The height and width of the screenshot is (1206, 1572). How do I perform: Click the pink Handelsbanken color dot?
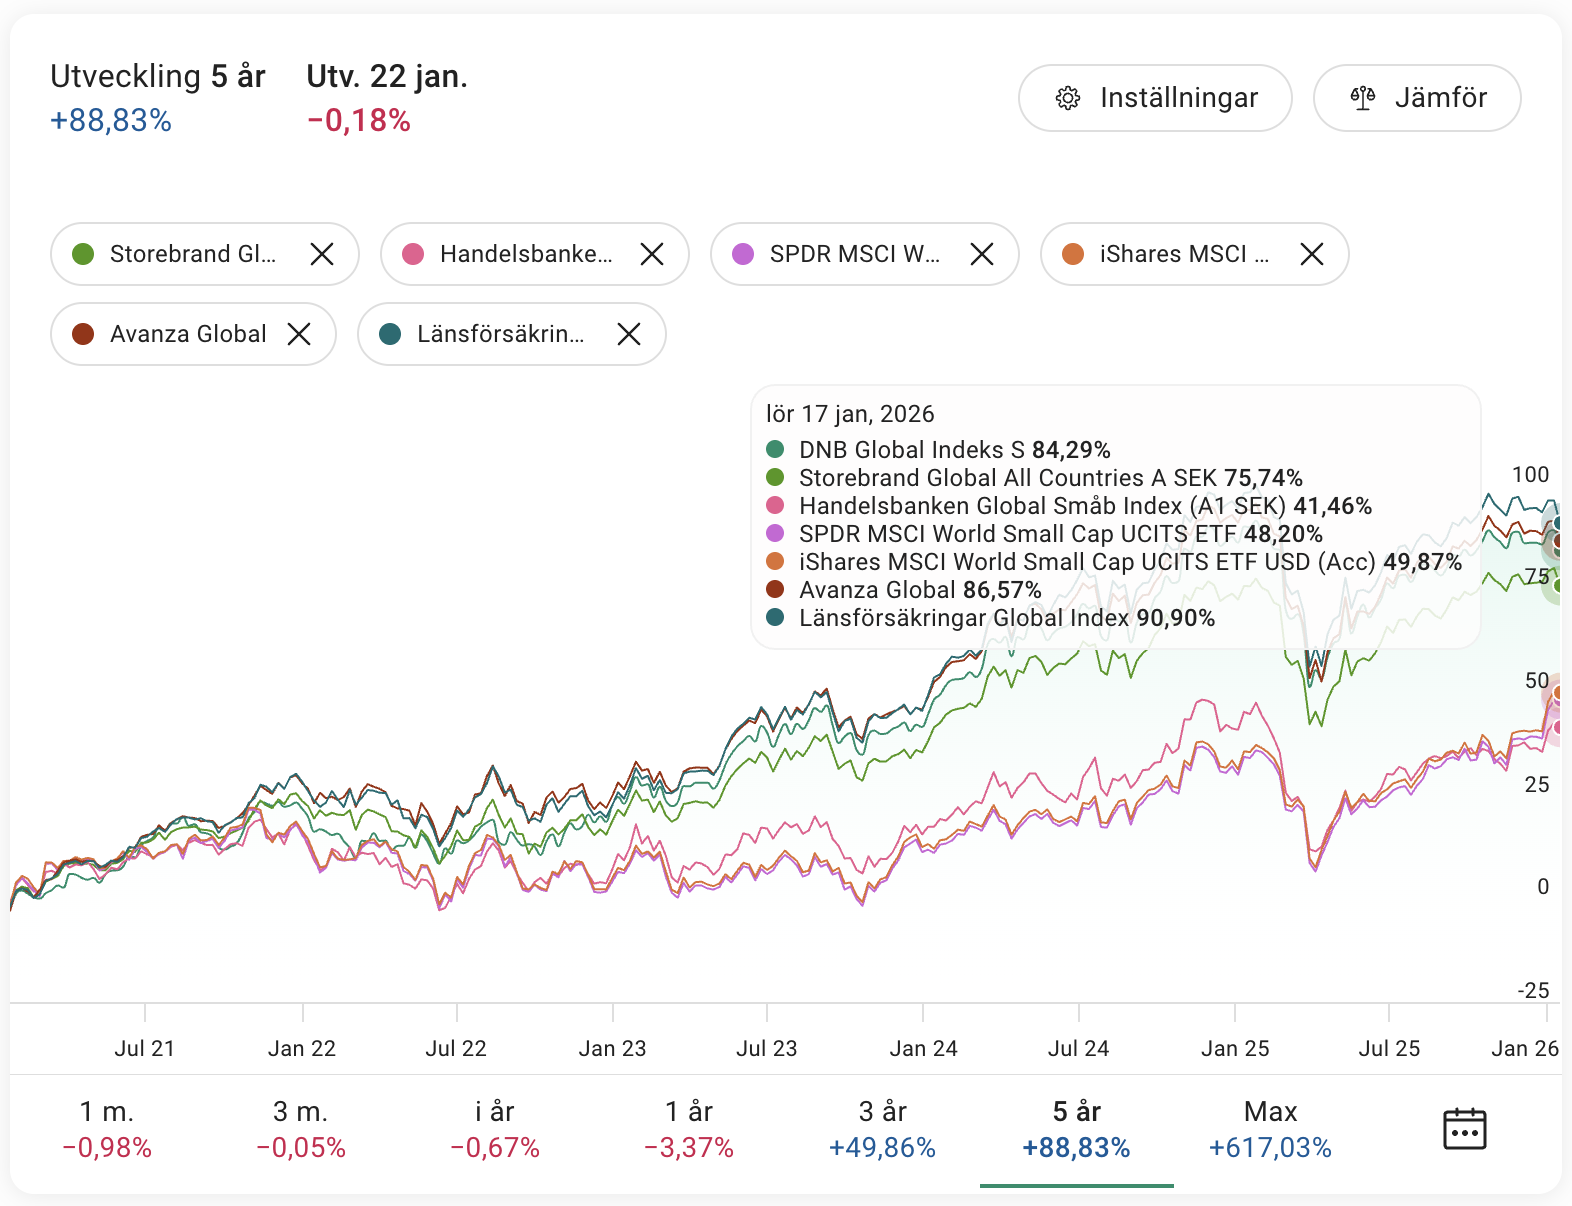click(x=413, y=254)
